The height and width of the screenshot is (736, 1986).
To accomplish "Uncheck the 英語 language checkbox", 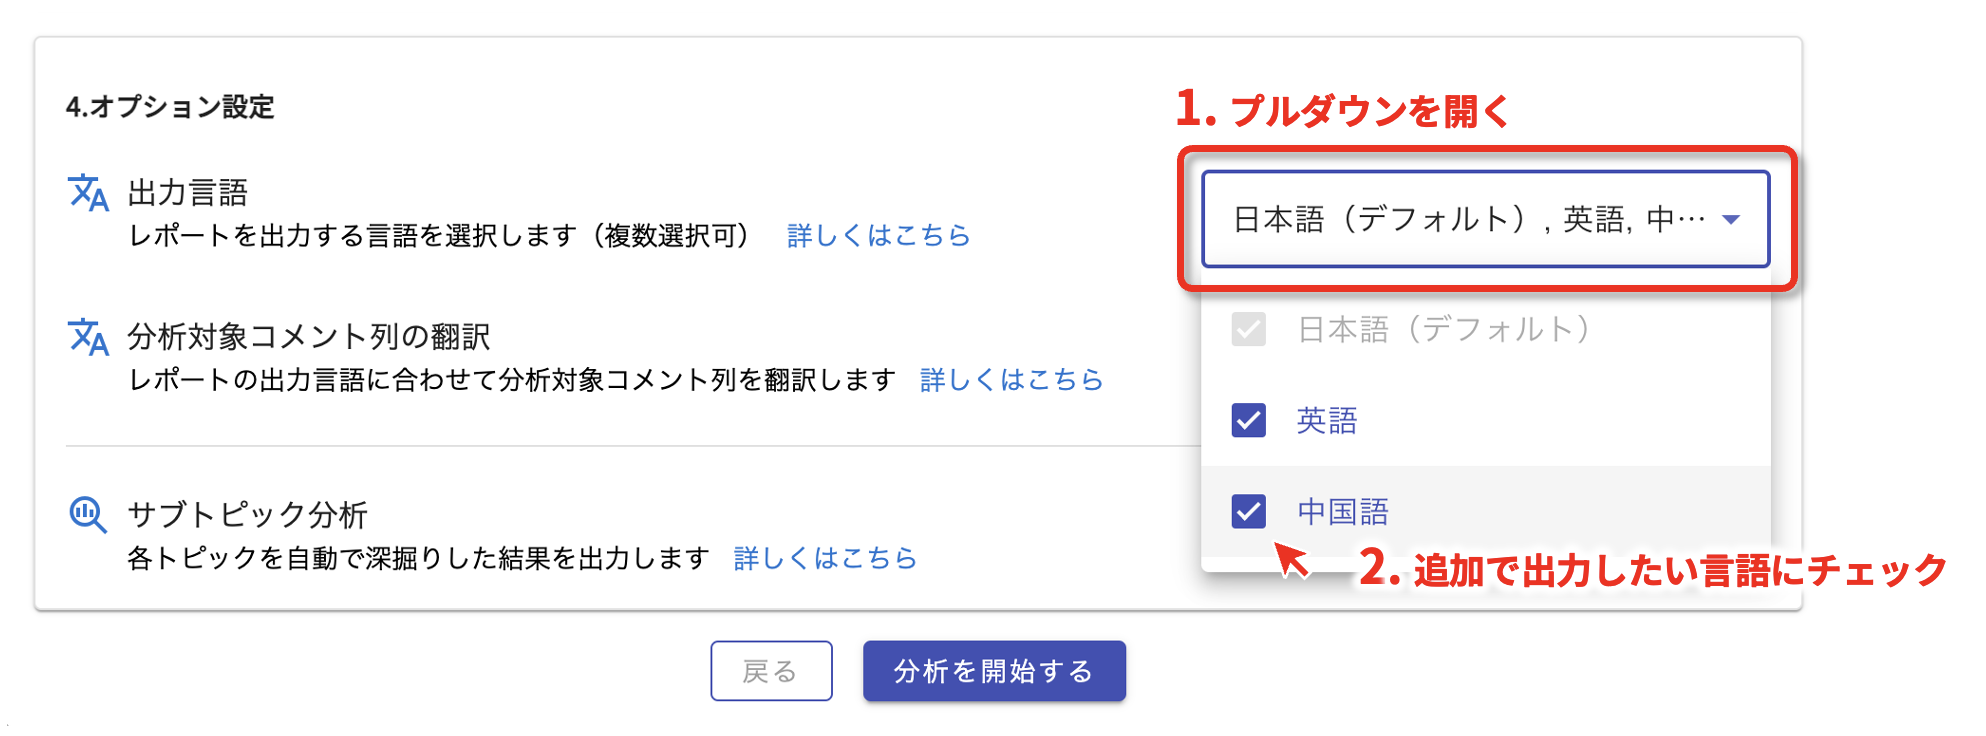I will pos(1248,421).
